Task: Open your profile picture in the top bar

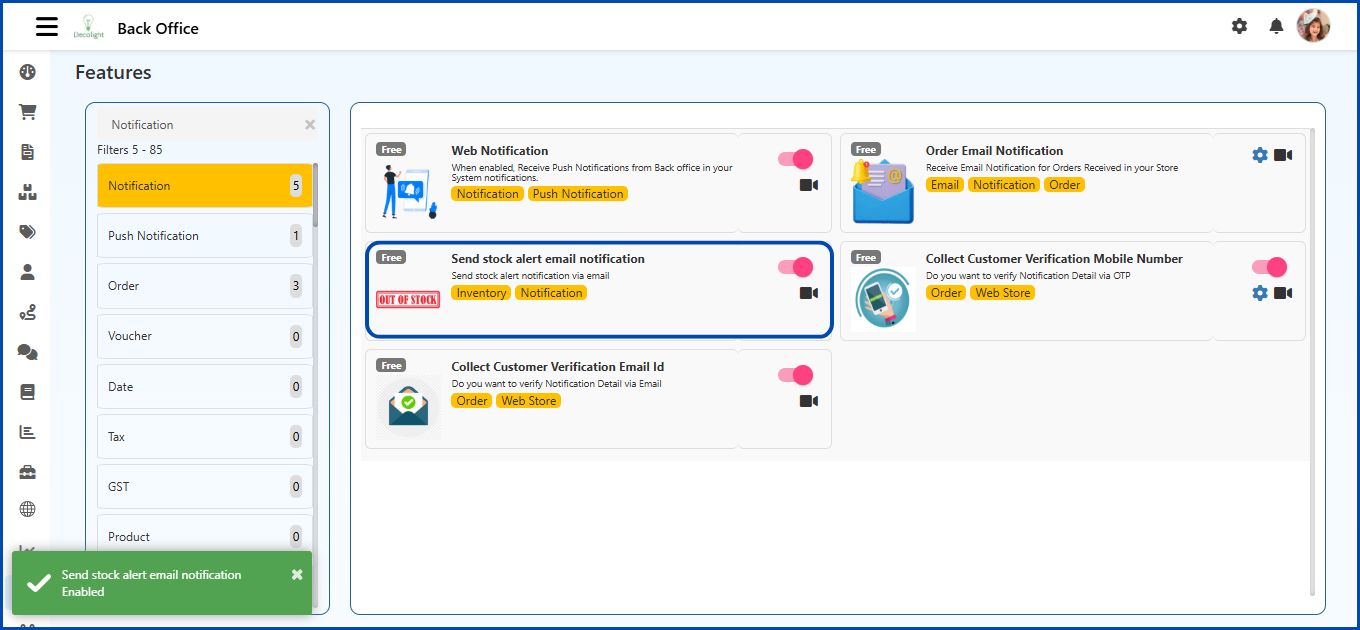Action: [1314, 25]
